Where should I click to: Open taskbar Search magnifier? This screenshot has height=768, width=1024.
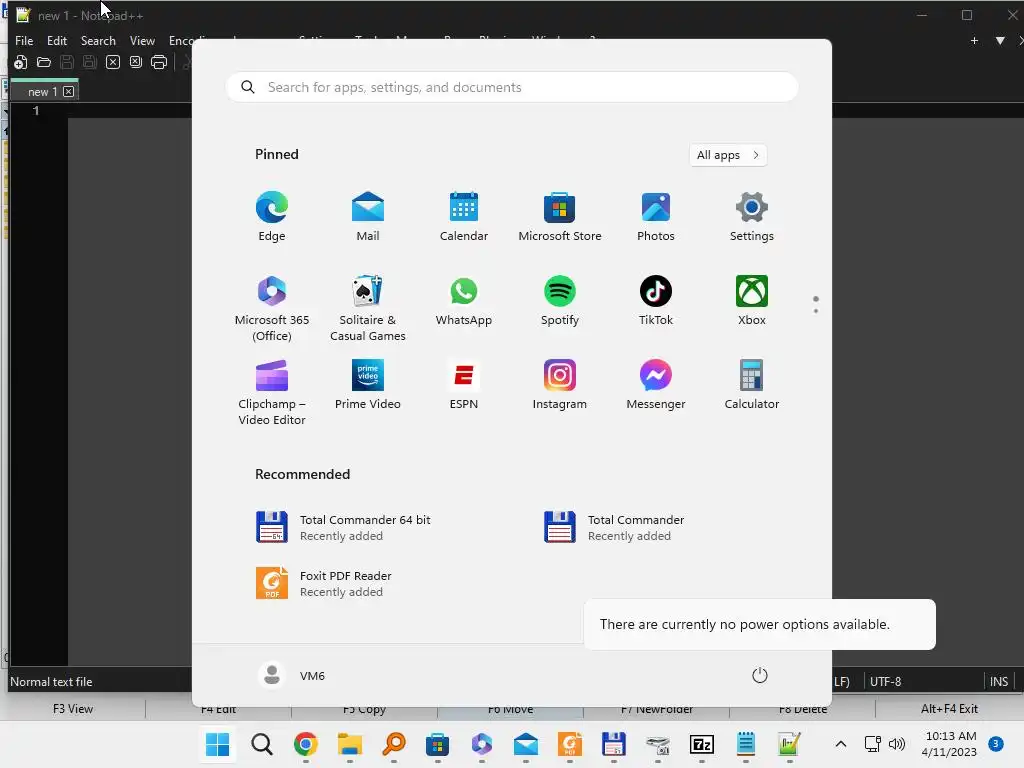tap(262, 744)
